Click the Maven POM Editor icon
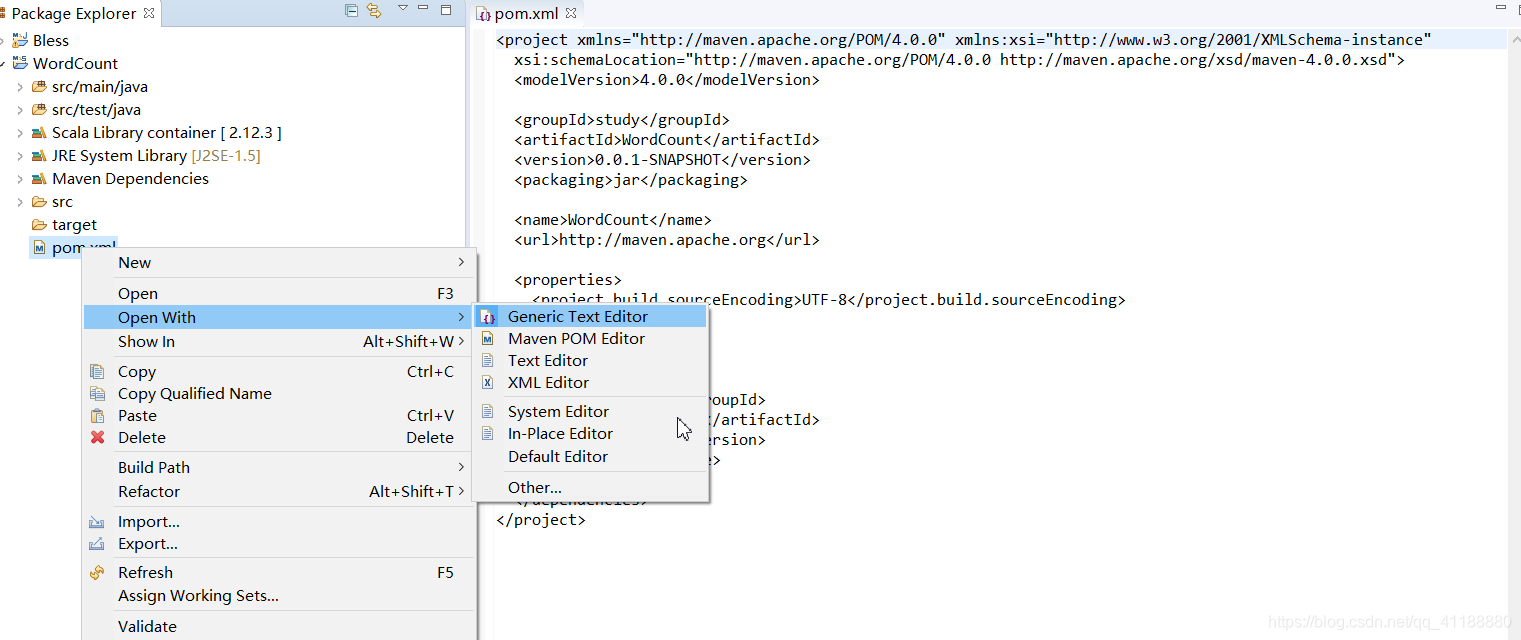The width and height of the screenshot is (1521, 640). [488, 338]
